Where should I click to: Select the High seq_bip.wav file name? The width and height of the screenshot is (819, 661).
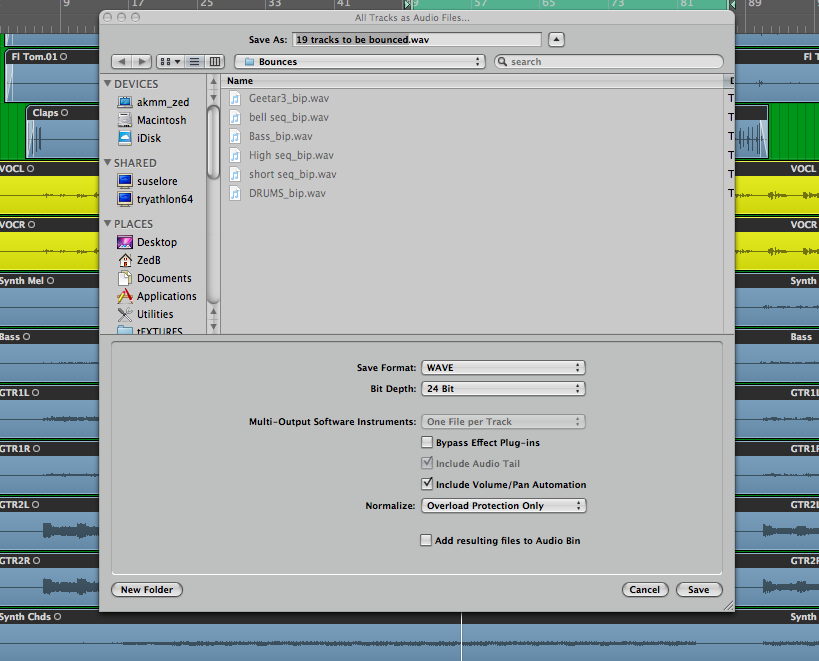point(291,155)
